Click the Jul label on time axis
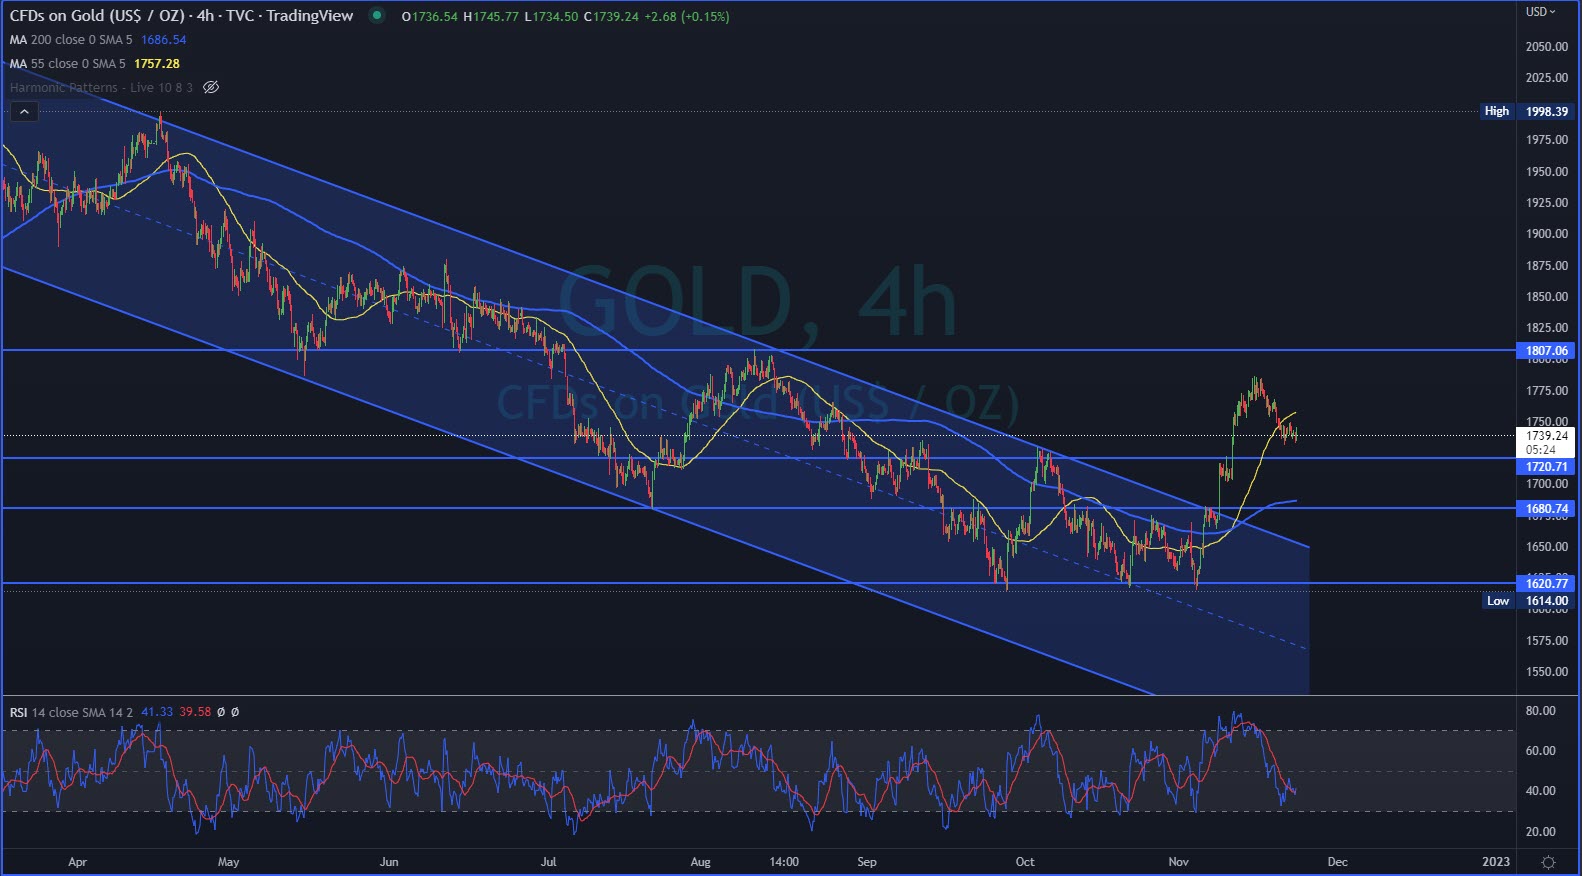This screenshot has width=1582, height=876. (548, 862)
